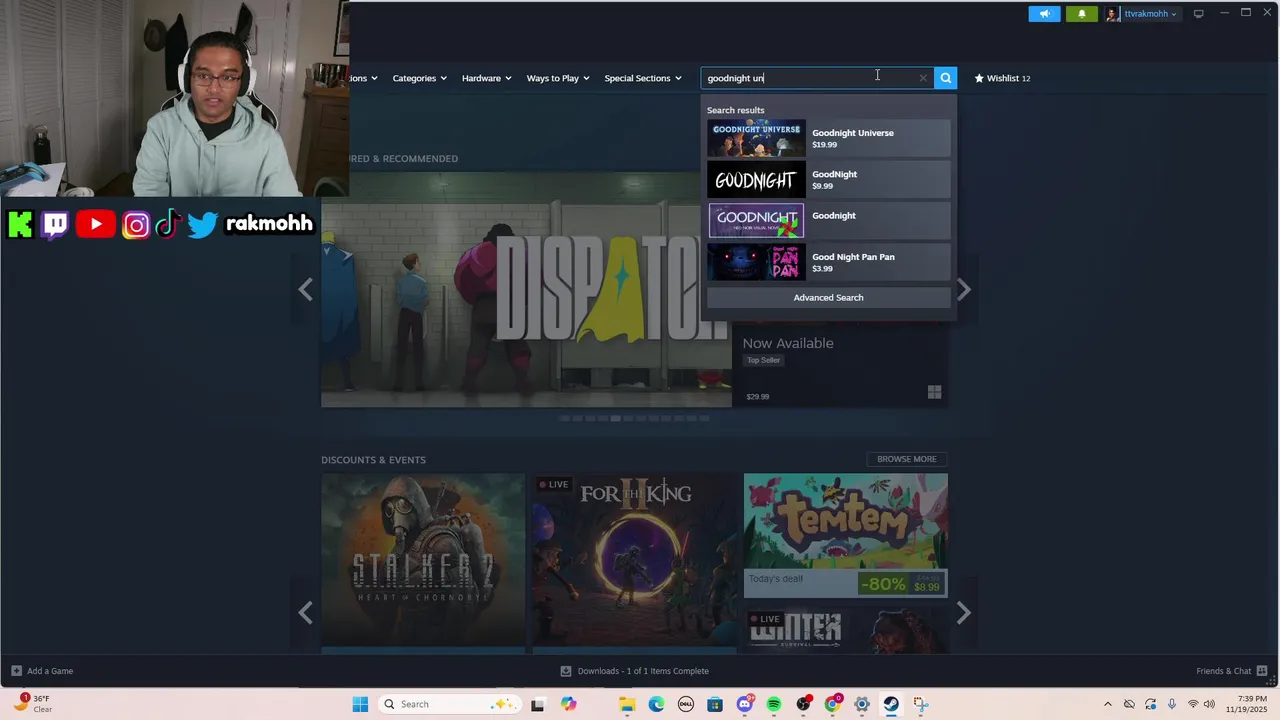Image resolution: width=1280 pixels, height=720 pixels.
Task: Open the Friends & Chat icon
Action: click(x=1262, y=670)
